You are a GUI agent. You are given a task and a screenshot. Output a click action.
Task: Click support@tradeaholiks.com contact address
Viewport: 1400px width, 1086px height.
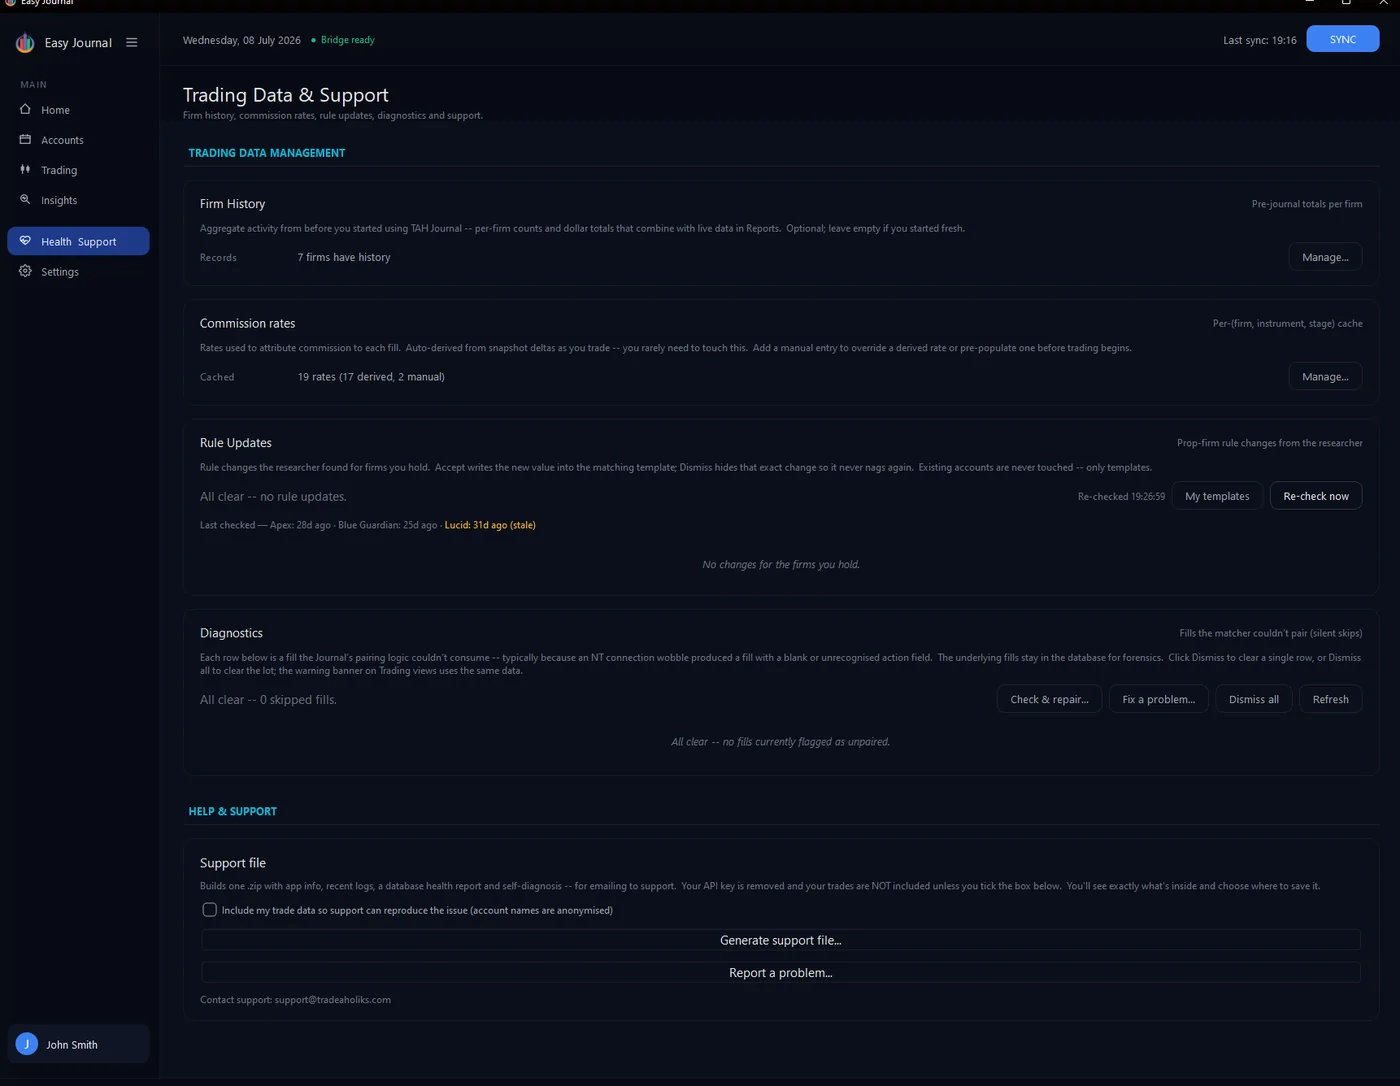333,1000
